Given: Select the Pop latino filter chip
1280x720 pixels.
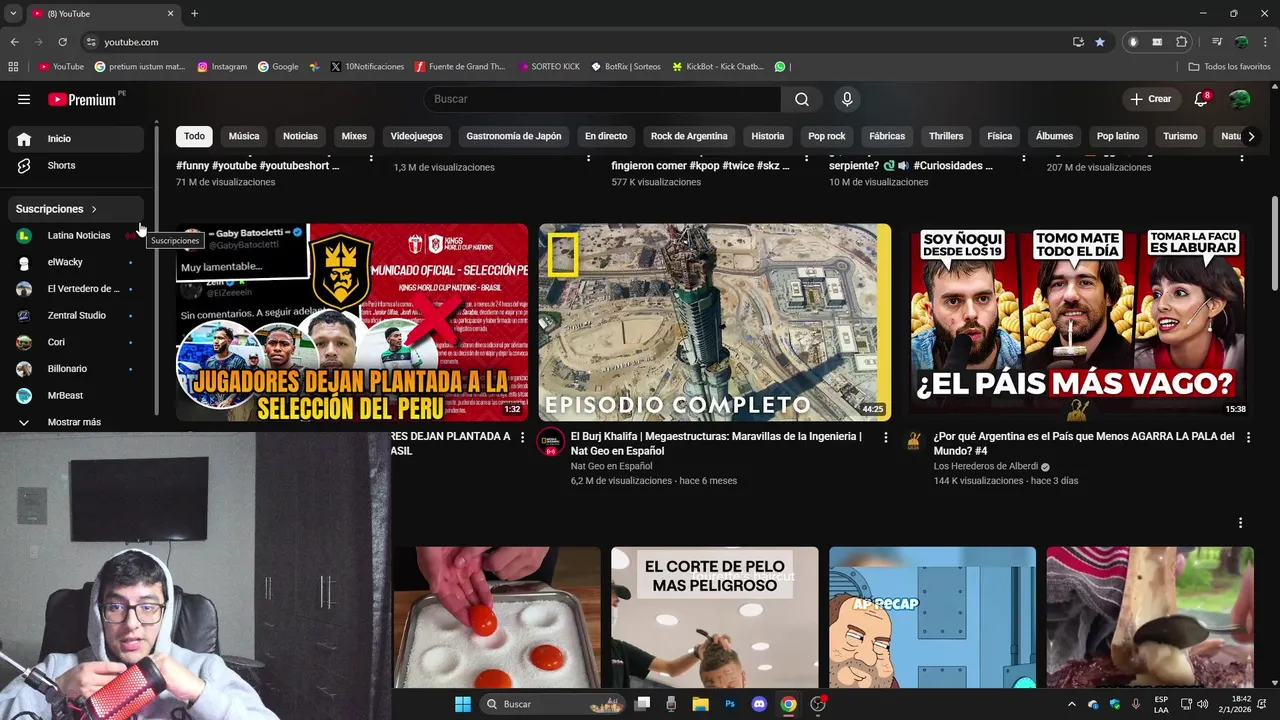Looking at the screenshot, I should (1118, 136).
